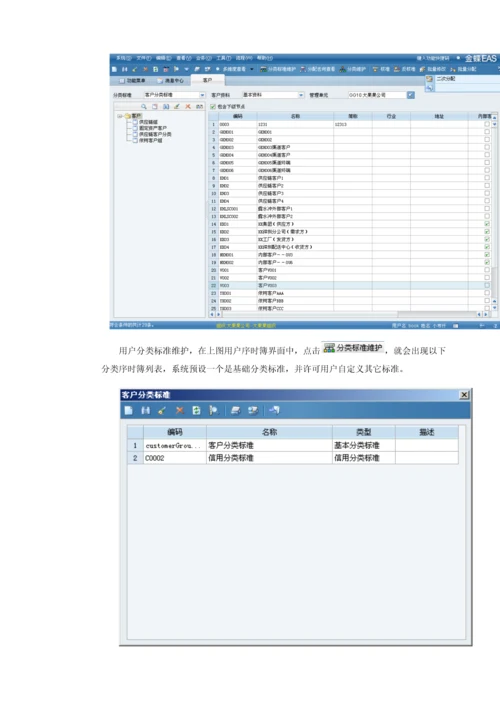Image resolution: width=500 pixels, height=707 pixels.
Task: Click 批量修改 toolbar button
Action: click(x=433, y=69)
